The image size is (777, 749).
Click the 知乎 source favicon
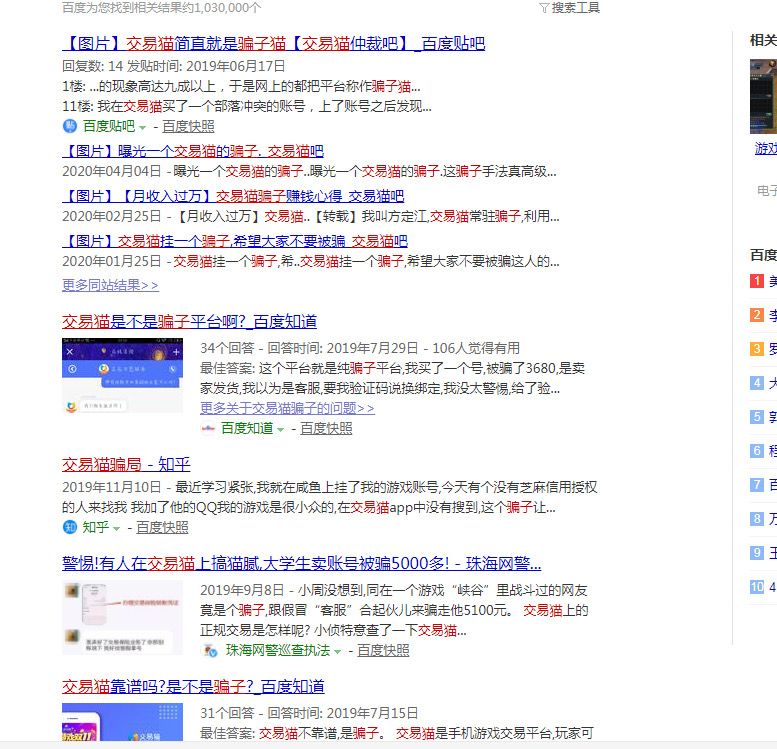point(70,527)
